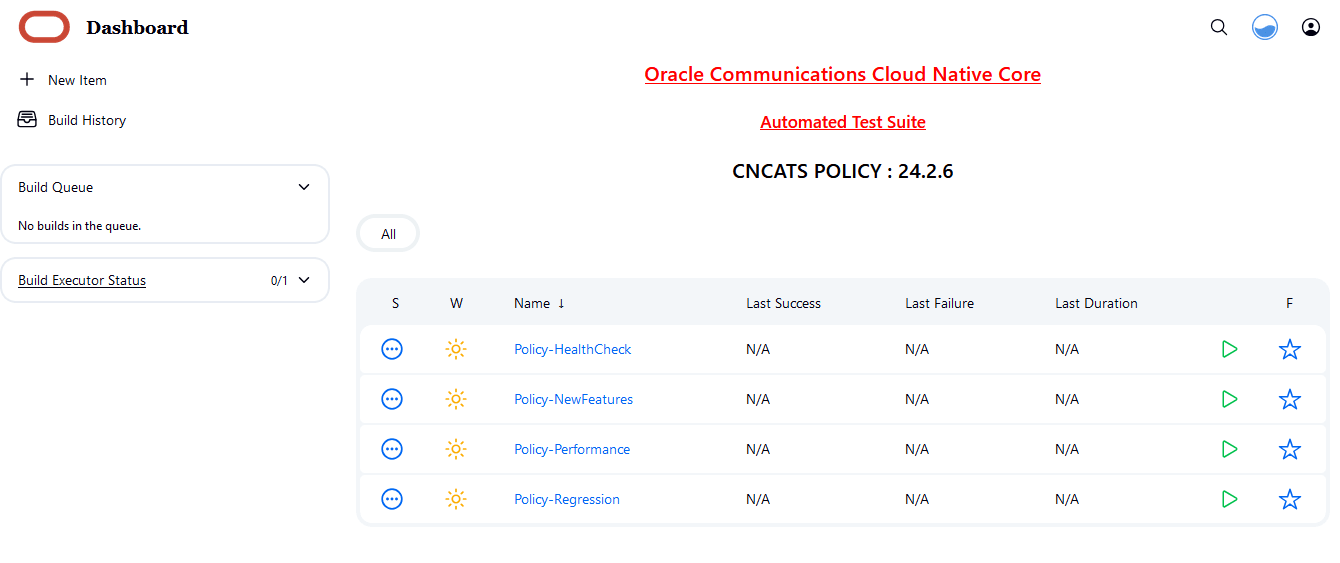This screenshot has height=563, width=1340.
Task: Open the search magnifier icon
Action: pos(1219,27)
